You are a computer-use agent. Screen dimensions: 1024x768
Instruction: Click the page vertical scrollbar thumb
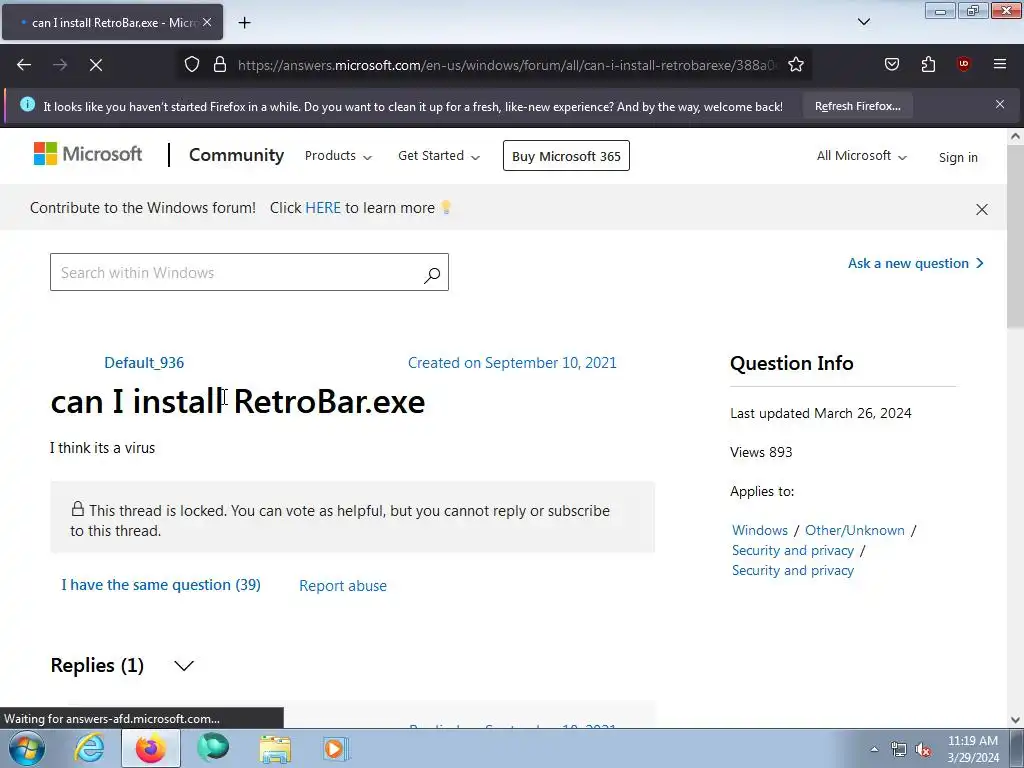click(1015, 238)
